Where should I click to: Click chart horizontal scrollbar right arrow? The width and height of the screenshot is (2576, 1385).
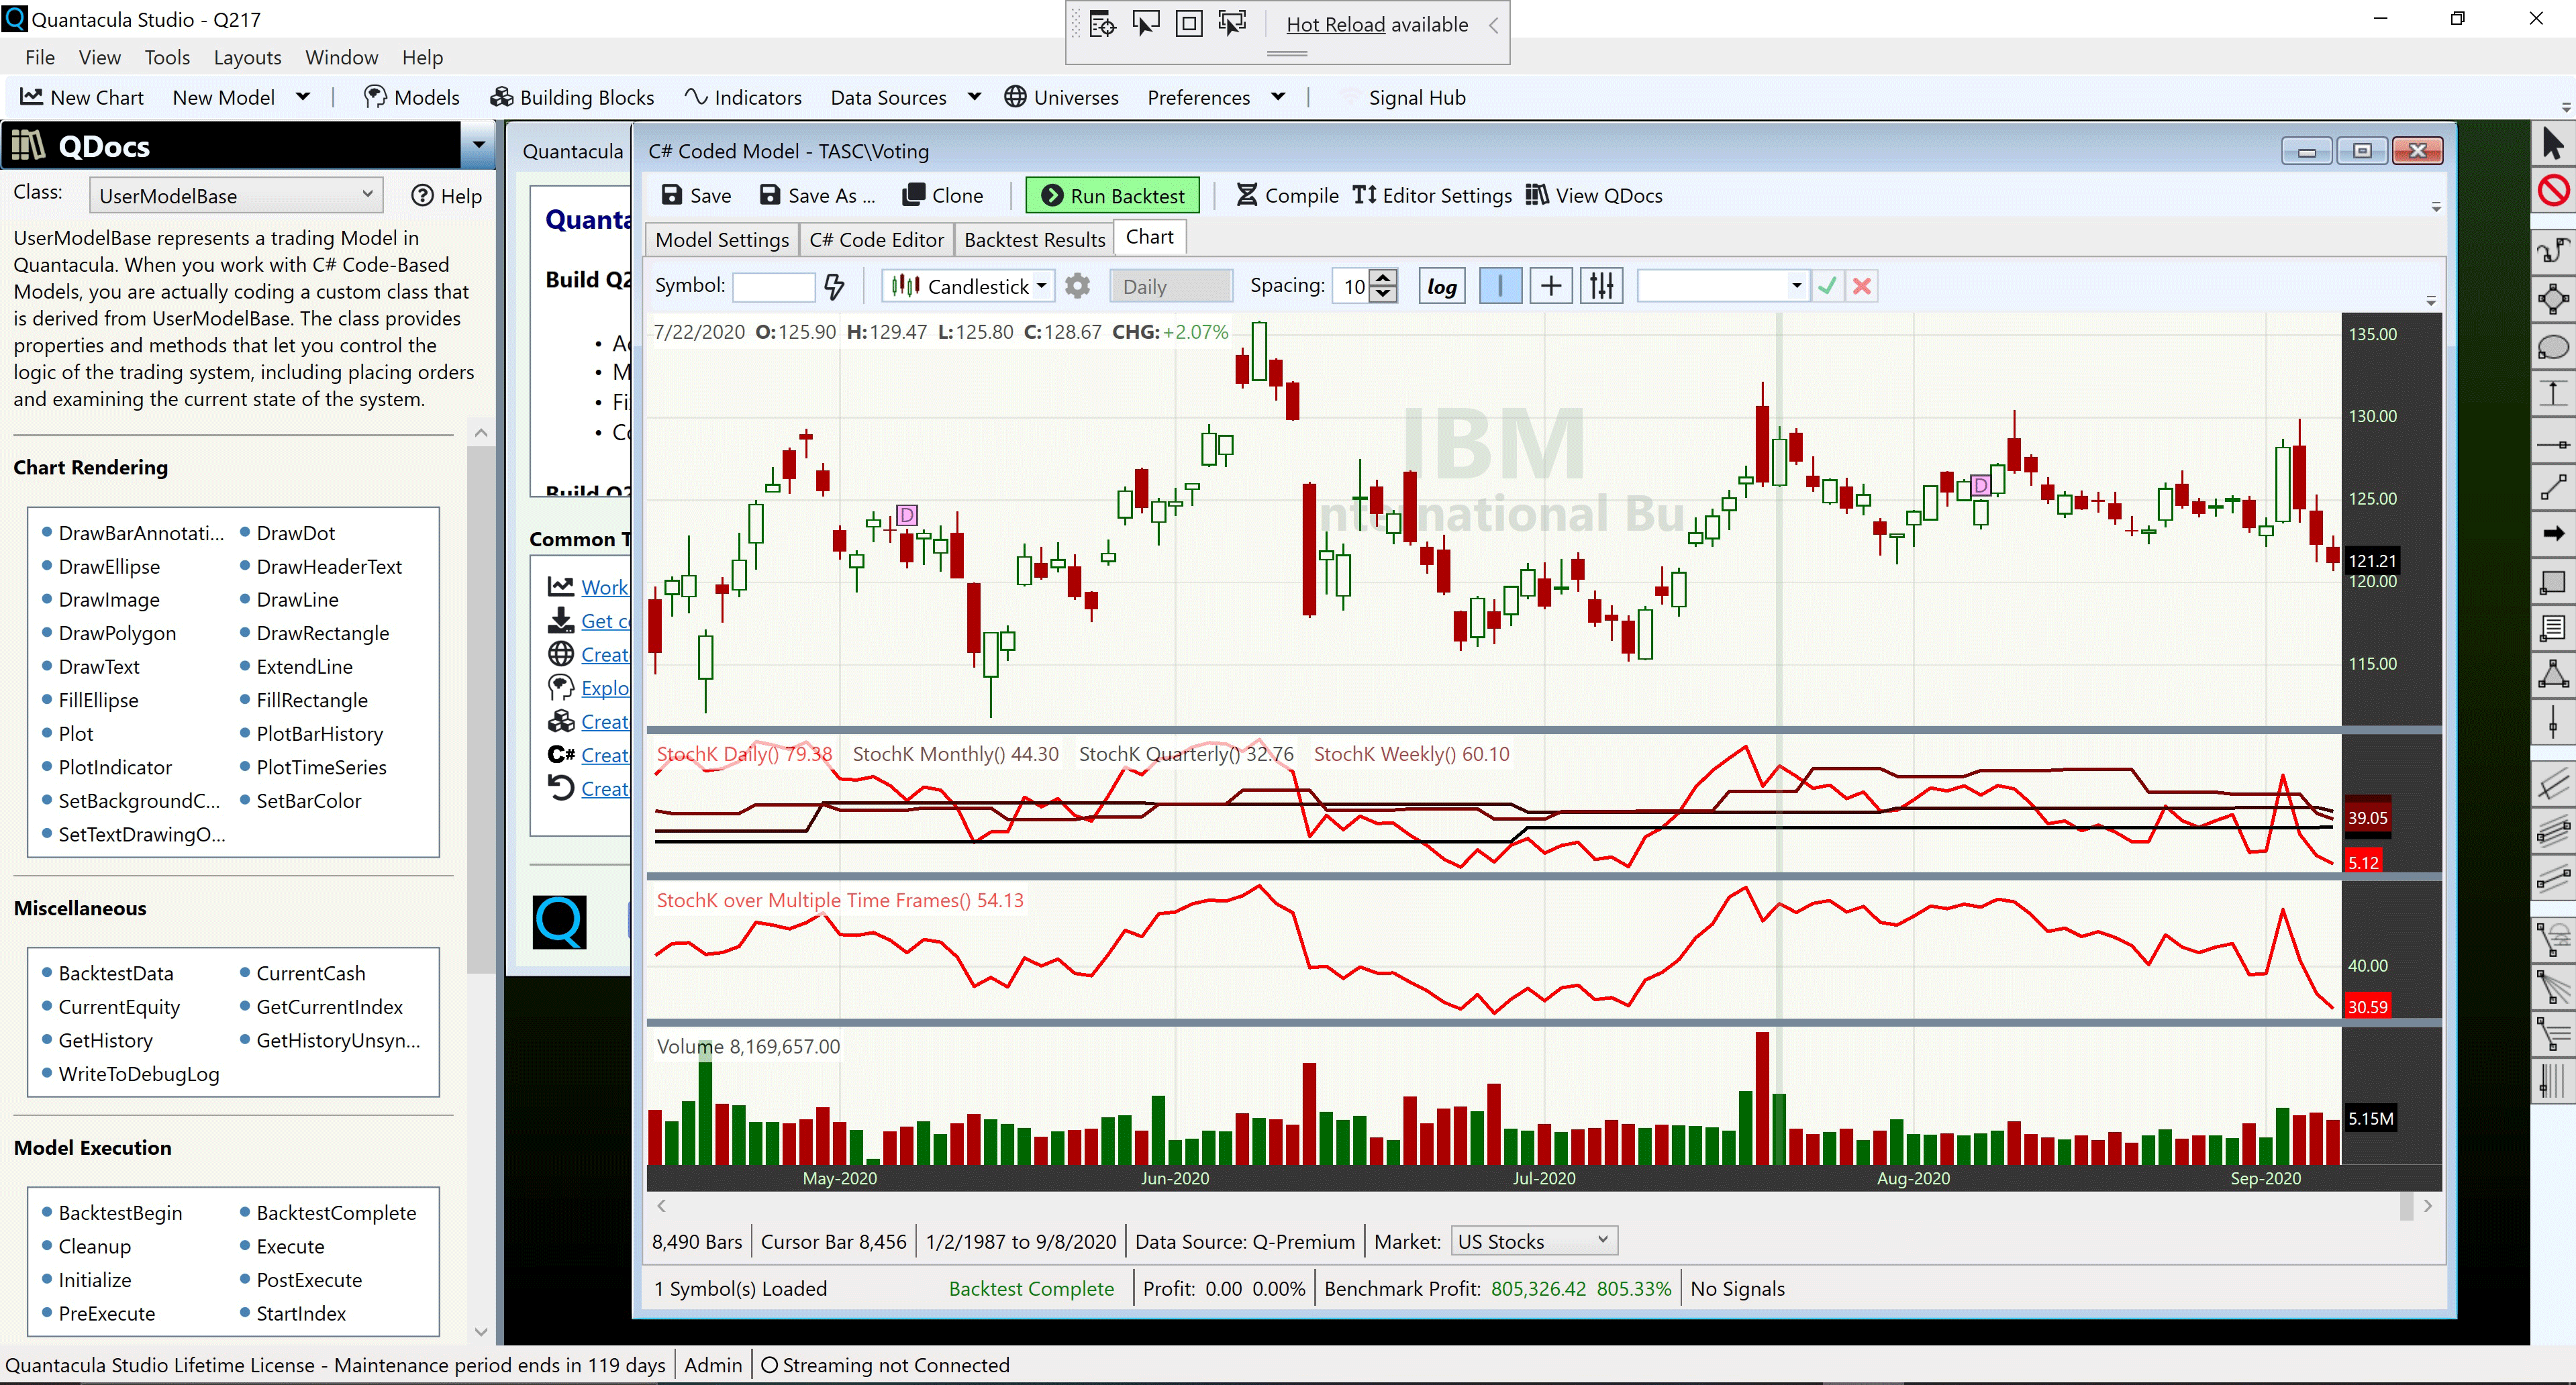coord(2428,1207)
